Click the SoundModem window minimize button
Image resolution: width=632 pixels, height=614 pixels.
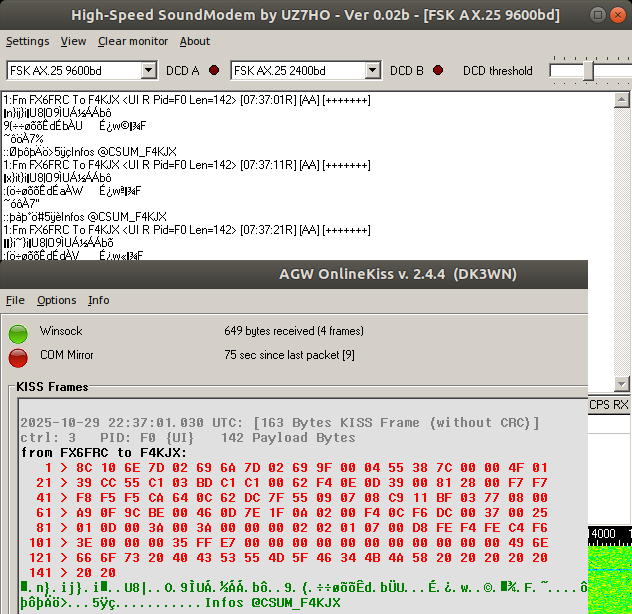click(597, 16)
